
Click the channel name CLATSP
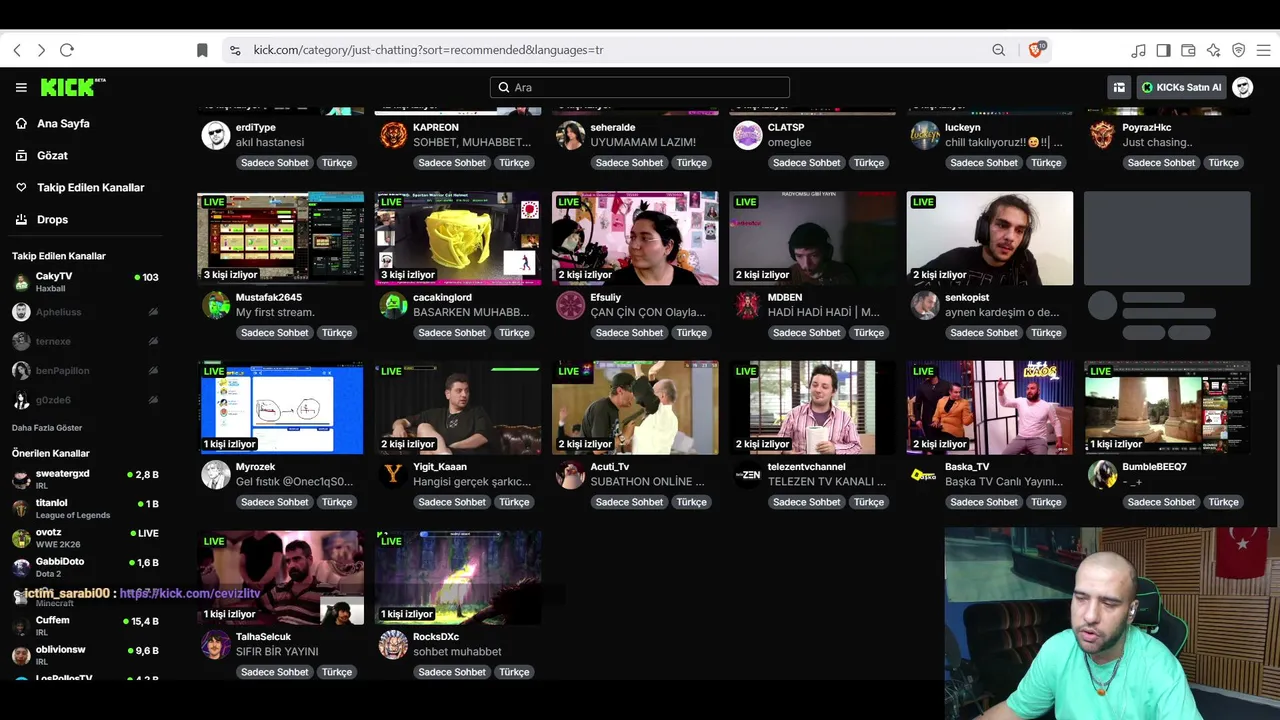click(786, 128)
